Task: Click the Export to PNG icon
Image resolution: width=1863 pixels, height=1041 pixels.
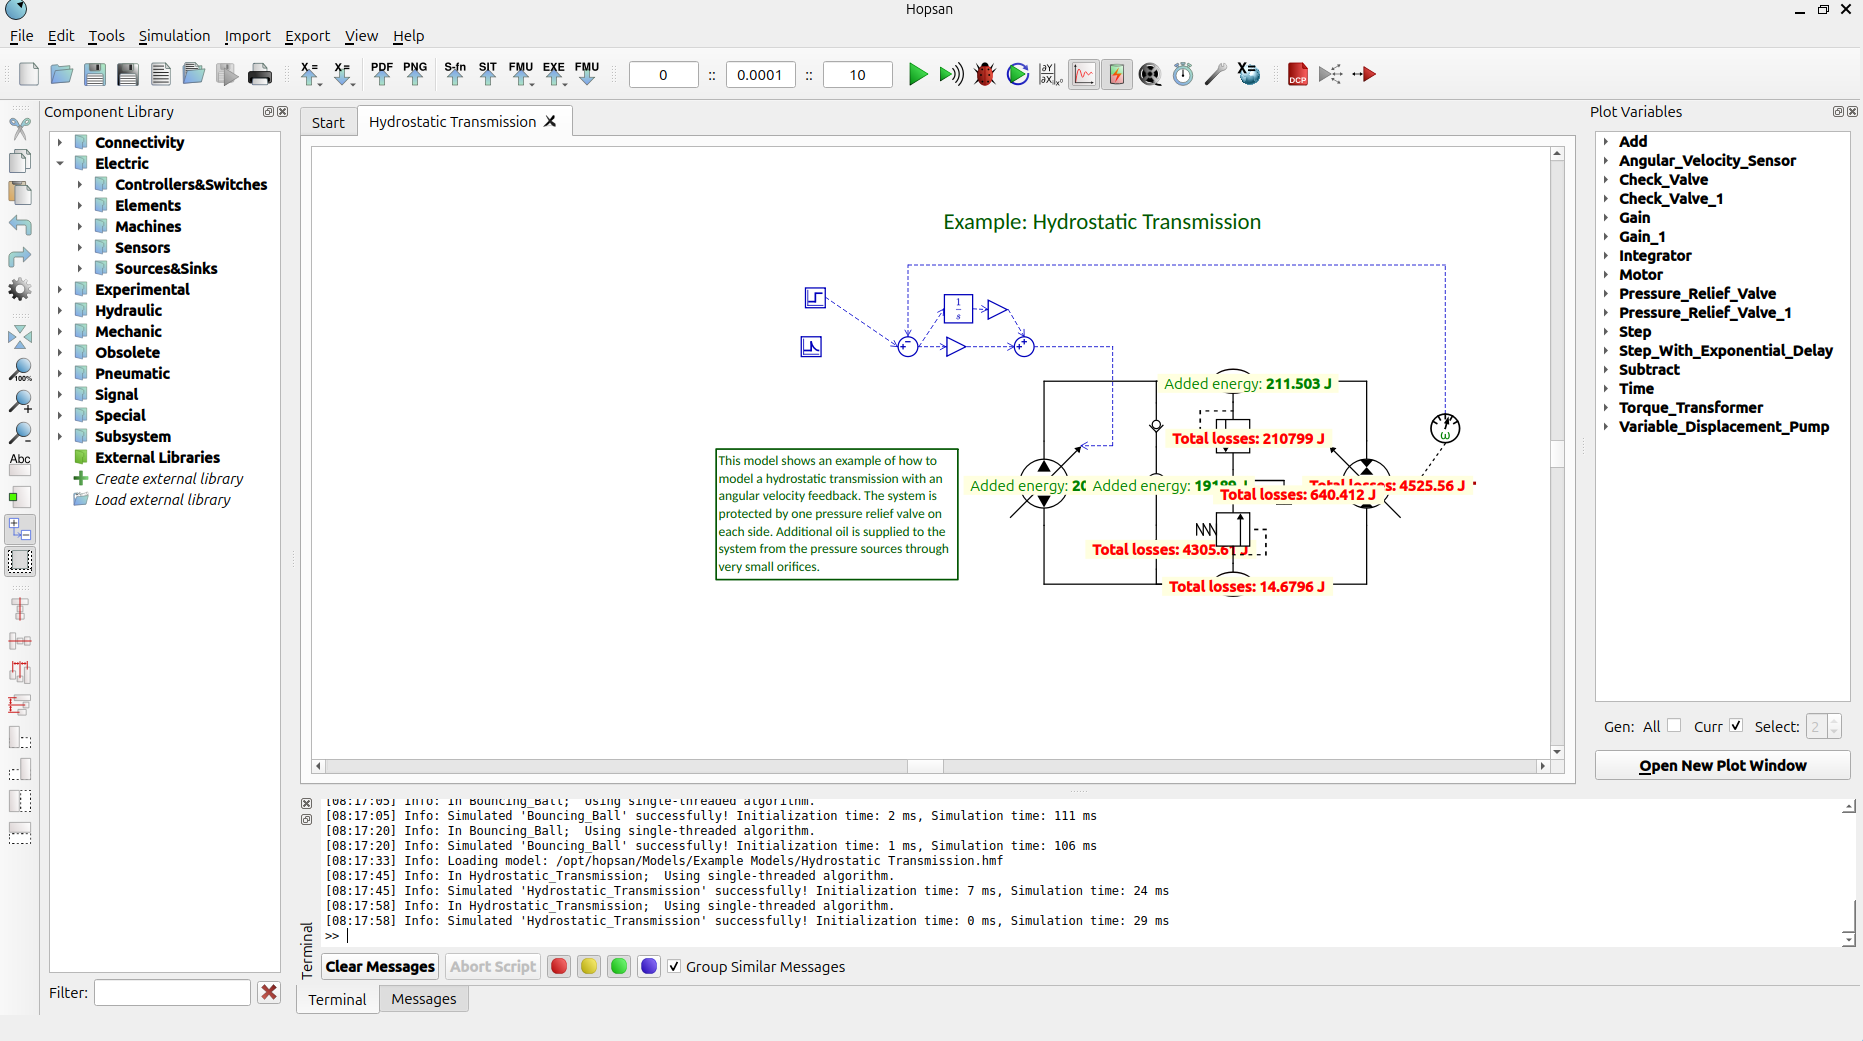Action: (x=415, y=74)
